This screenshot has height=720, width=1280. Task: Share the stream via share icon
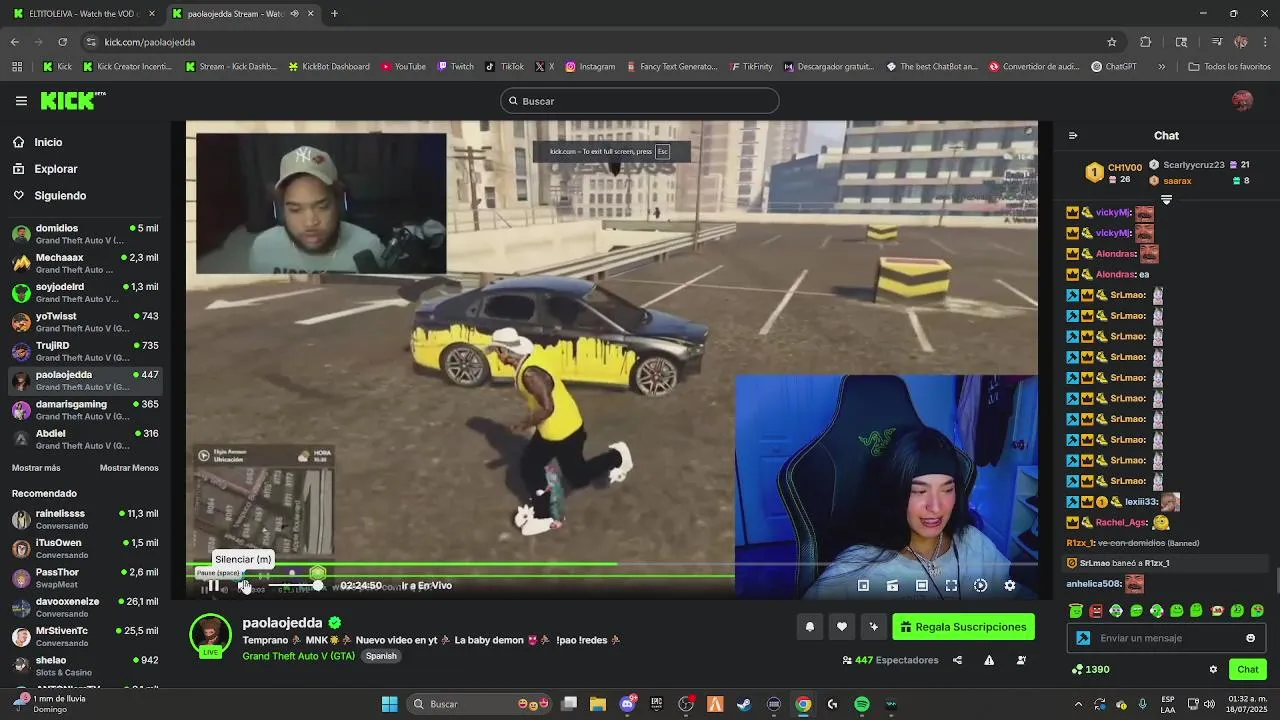tap(957, 660)
